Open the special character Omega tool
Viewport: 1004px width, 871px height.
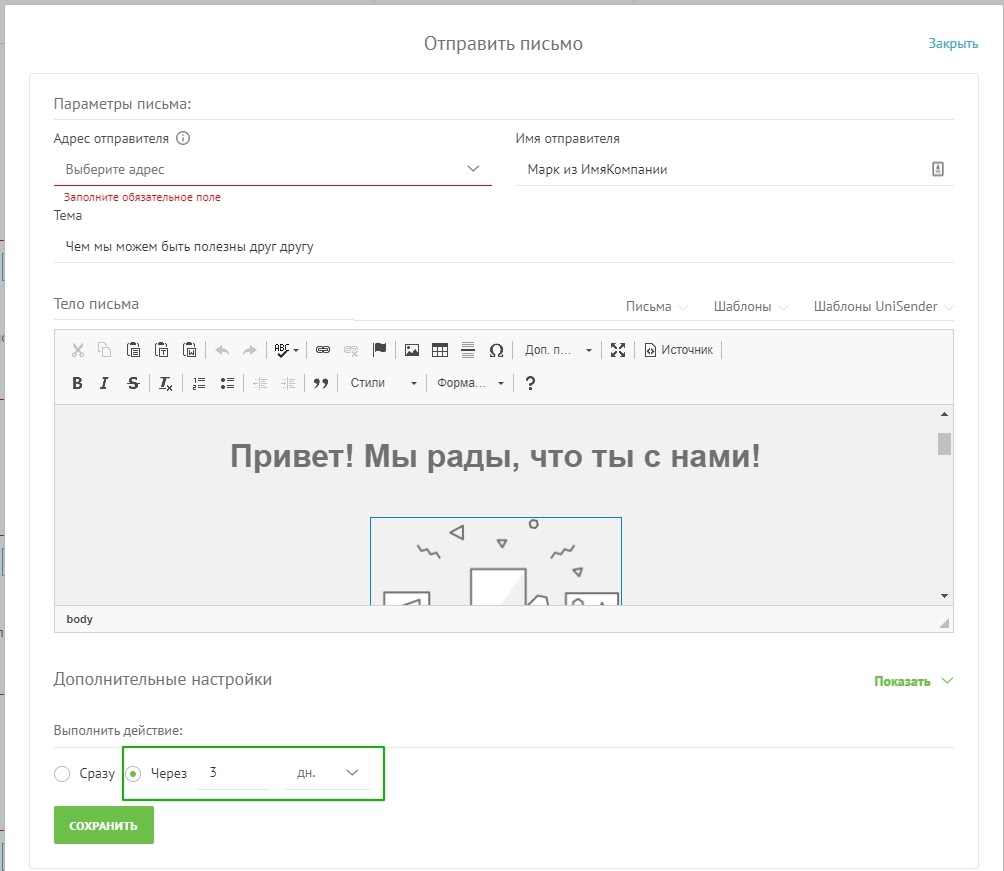click(x=496, y=350)
